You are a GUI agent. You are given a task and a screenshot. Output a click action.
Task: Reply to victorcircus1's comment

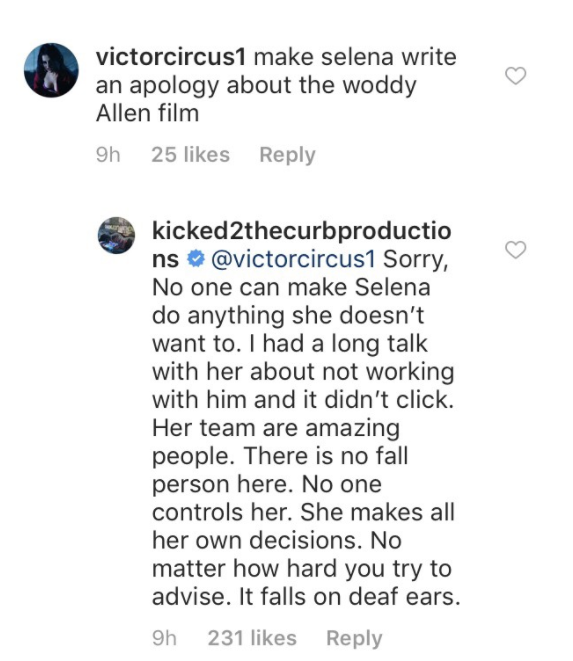[x=287, y=155]
